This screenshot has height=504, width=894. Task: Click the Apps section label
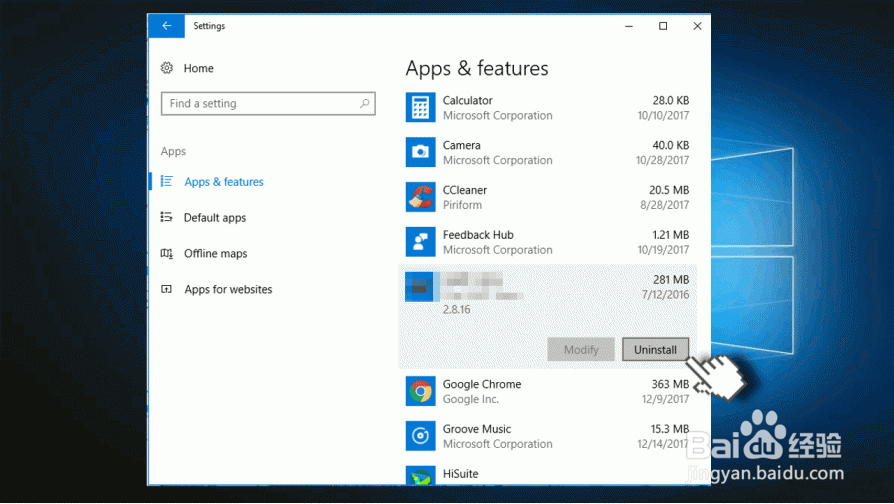pyautogui.click(x=173, y=152)
